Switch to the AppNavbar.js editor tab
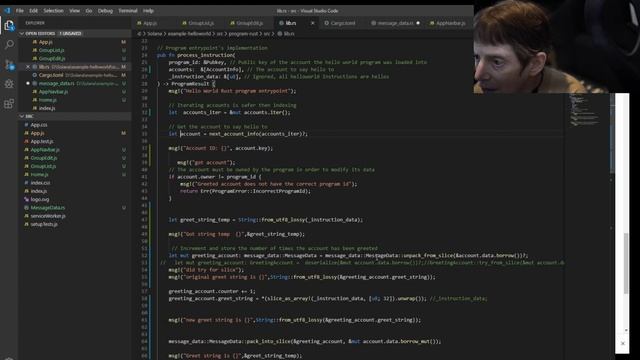The width and height of the screenshot is (640, 360). [450, 23]
